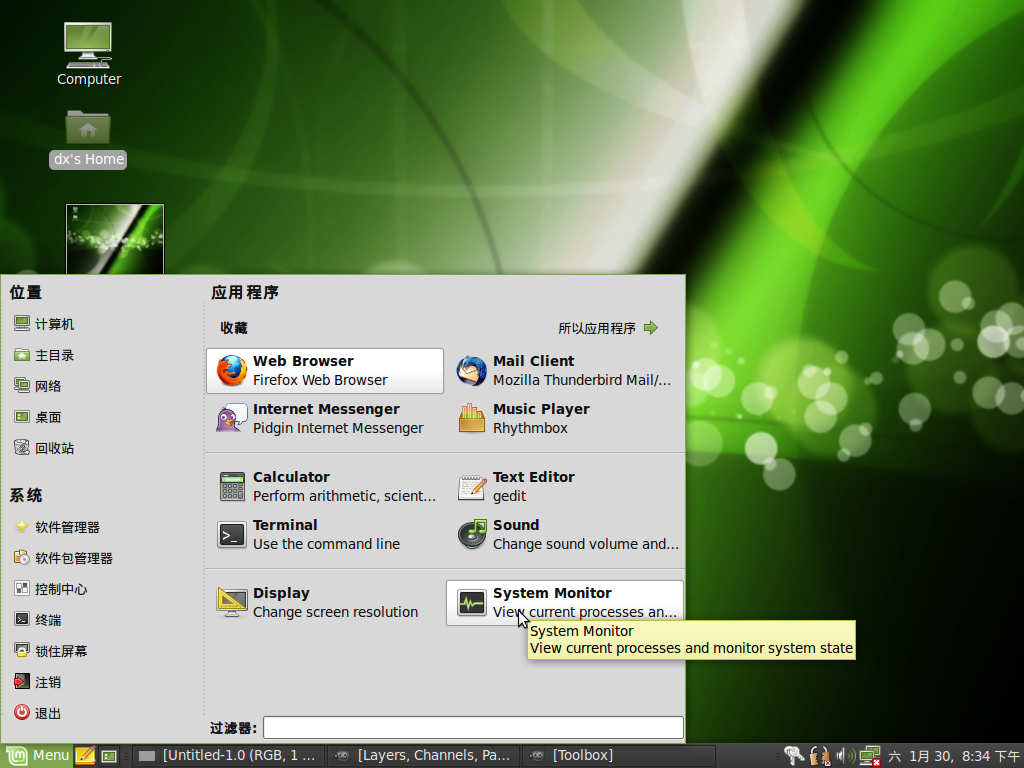Viewport: 1024px width, 768px height.
Task: Open Mozilla Thunderbird Mail Client
Action: point(564,370)
